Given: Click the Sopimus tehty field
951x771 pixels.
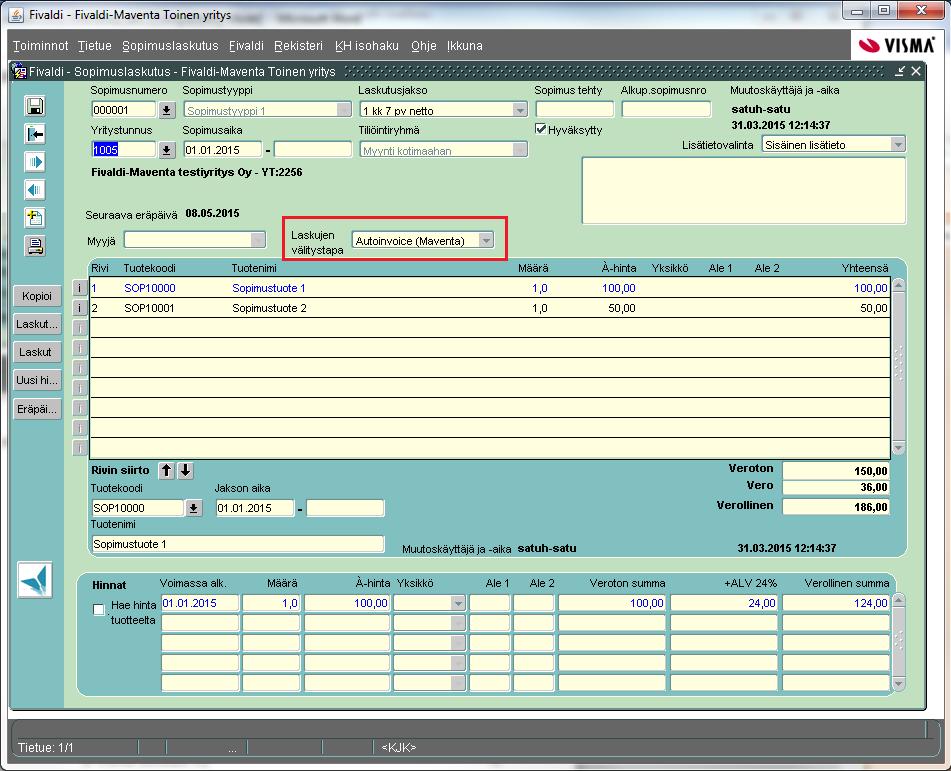Looking at the screenshot, I should click(x=574, y=110).
